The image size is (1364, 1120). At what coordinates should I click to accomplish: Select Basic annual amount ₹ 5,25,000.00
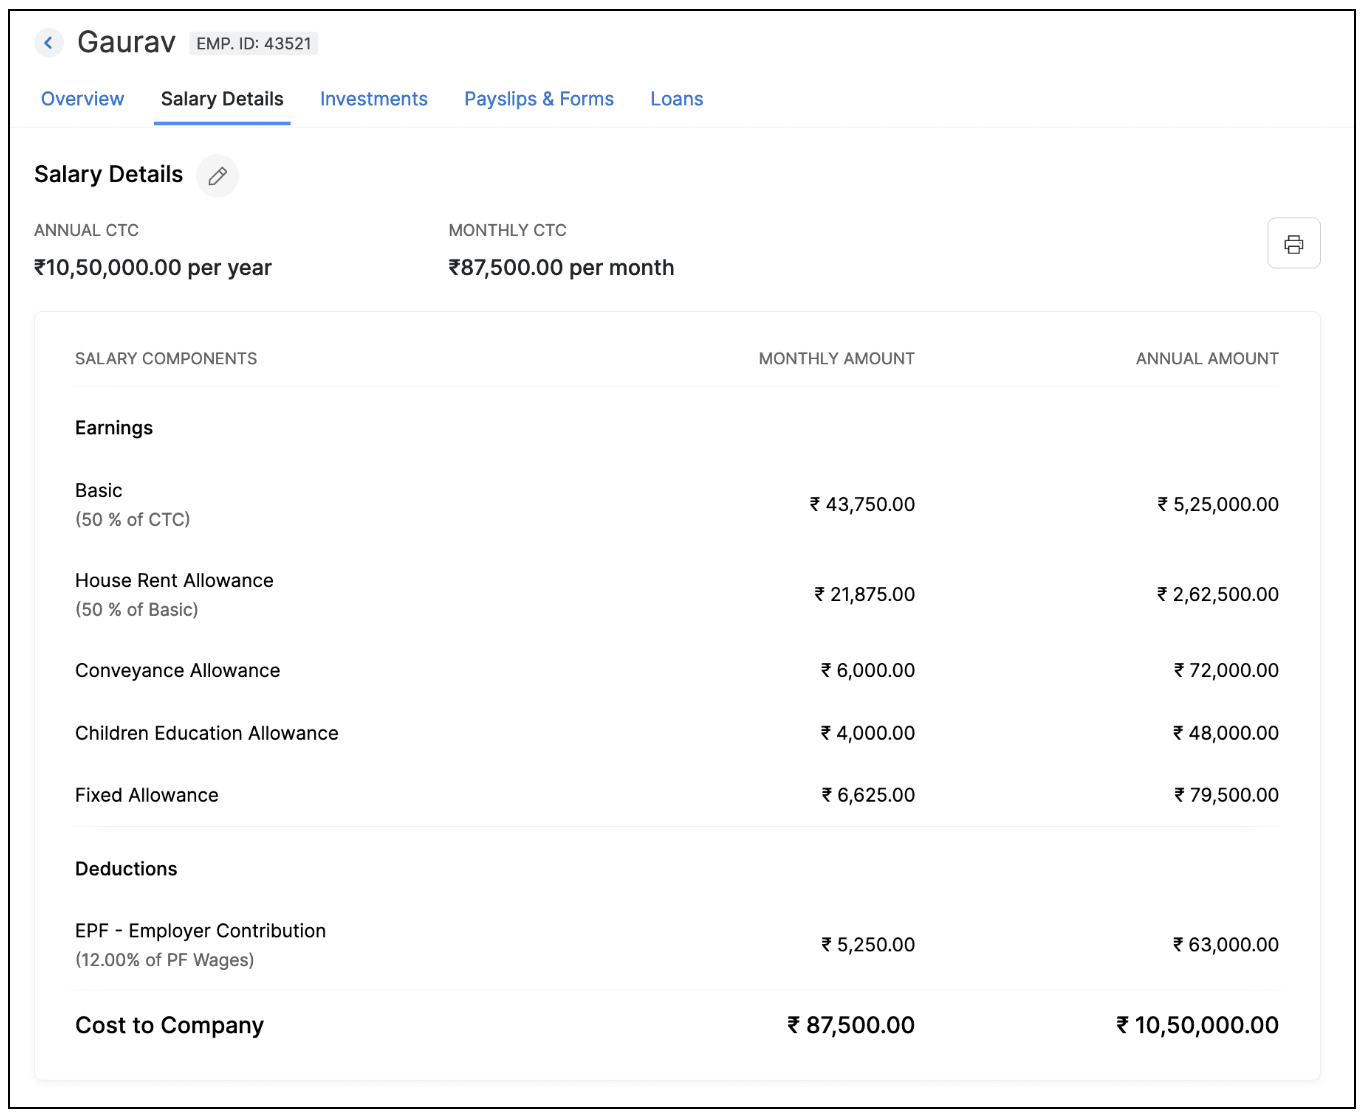click(1218, 505)
